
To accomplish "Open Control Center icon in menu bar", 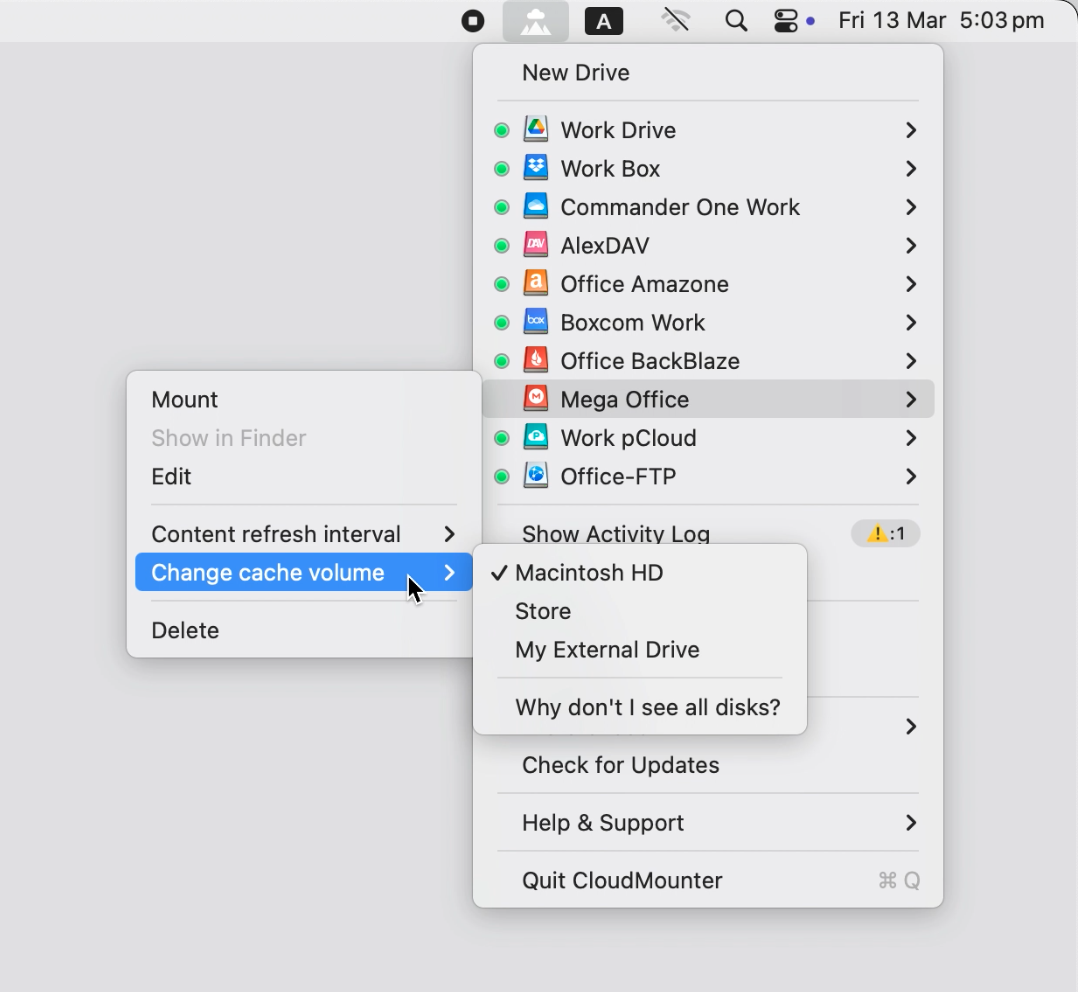I will point(785,21).
